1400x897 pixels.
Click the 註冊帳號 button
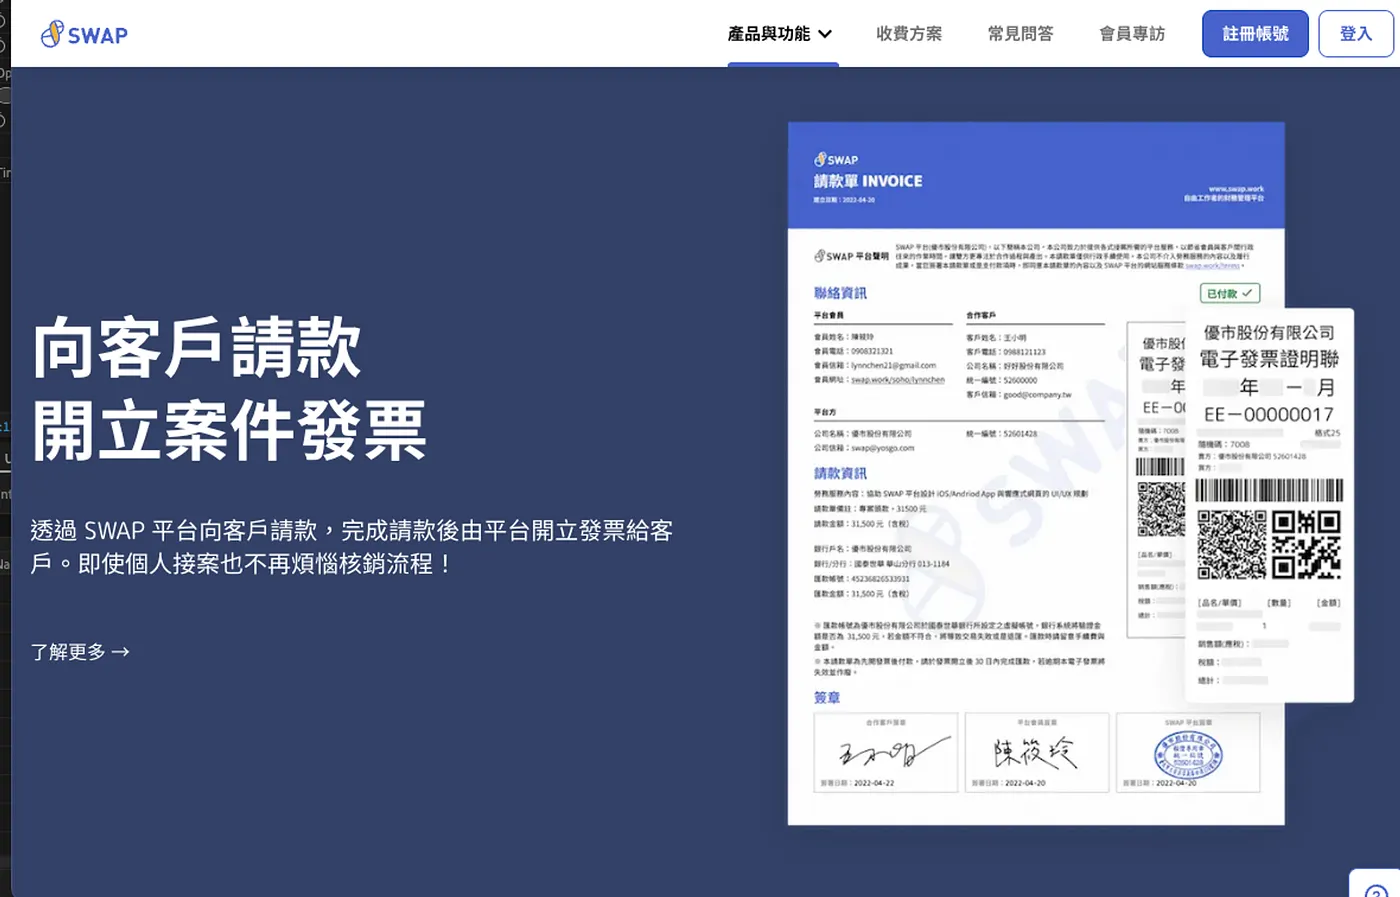click(x=1255, y=34)
